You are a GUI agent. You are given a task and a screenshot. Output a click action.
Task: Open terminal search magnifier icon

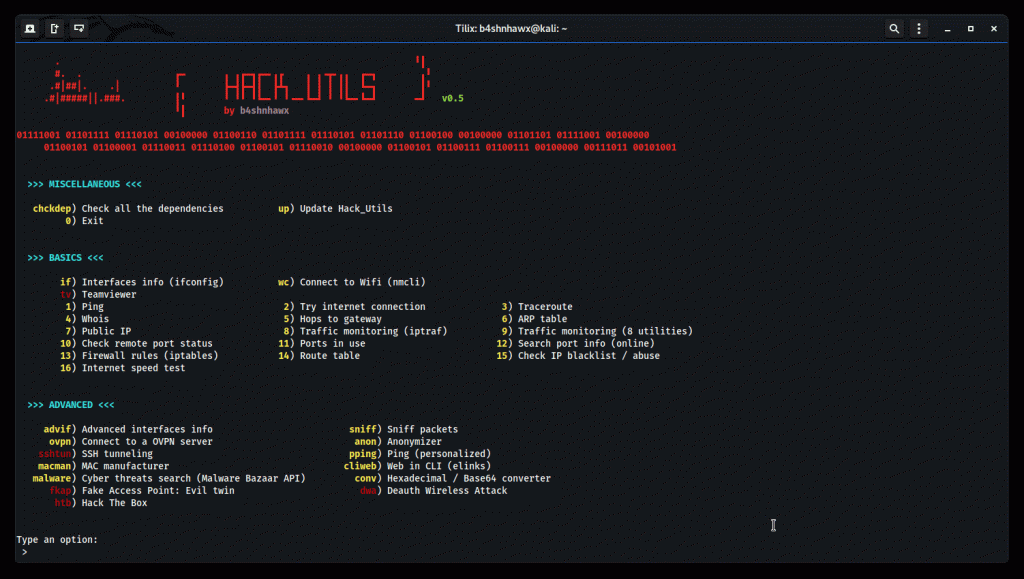tap(894, 29)
